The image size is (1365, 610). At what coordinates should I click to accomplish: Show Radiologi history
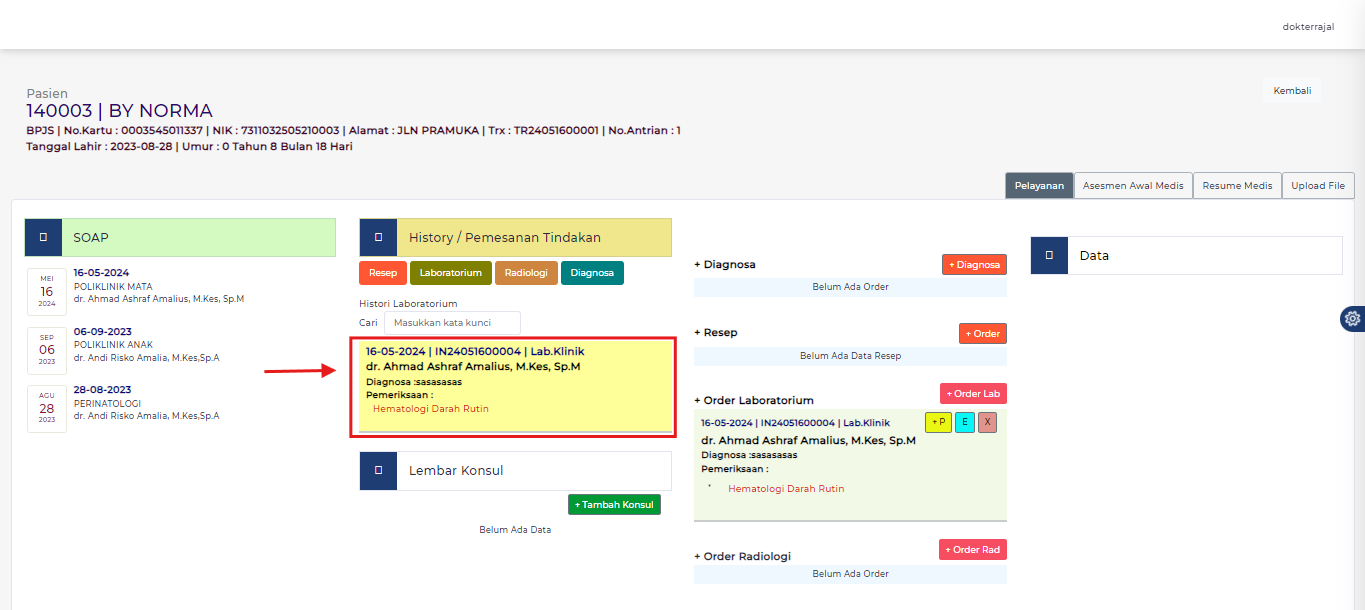point(525,273)
